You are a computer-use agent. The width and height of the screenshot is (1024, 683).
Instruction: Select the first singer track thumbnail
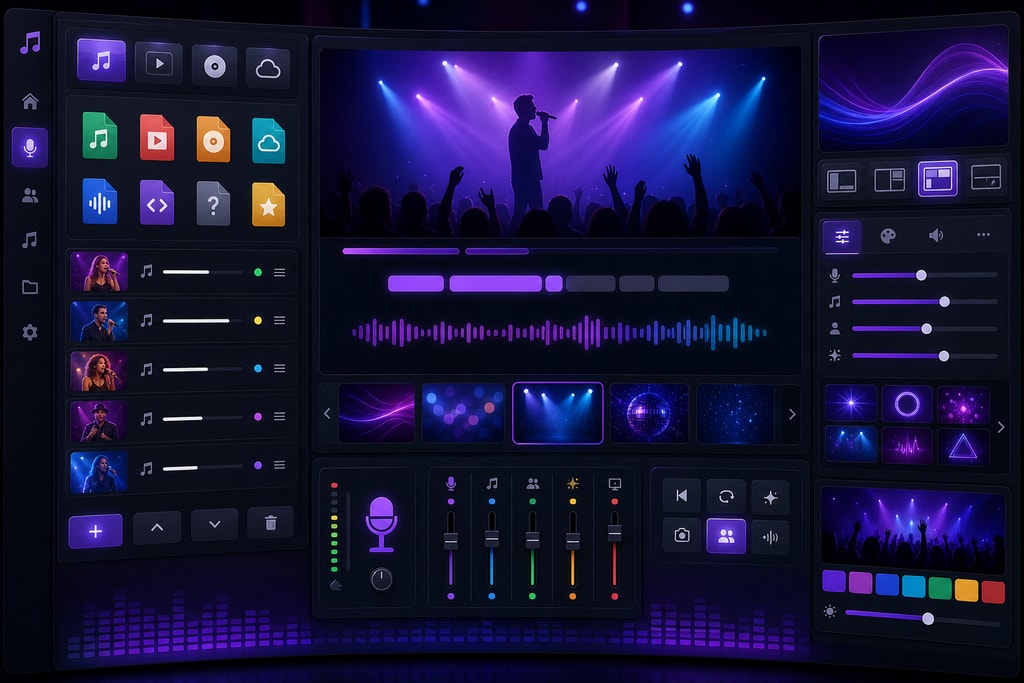99,272
